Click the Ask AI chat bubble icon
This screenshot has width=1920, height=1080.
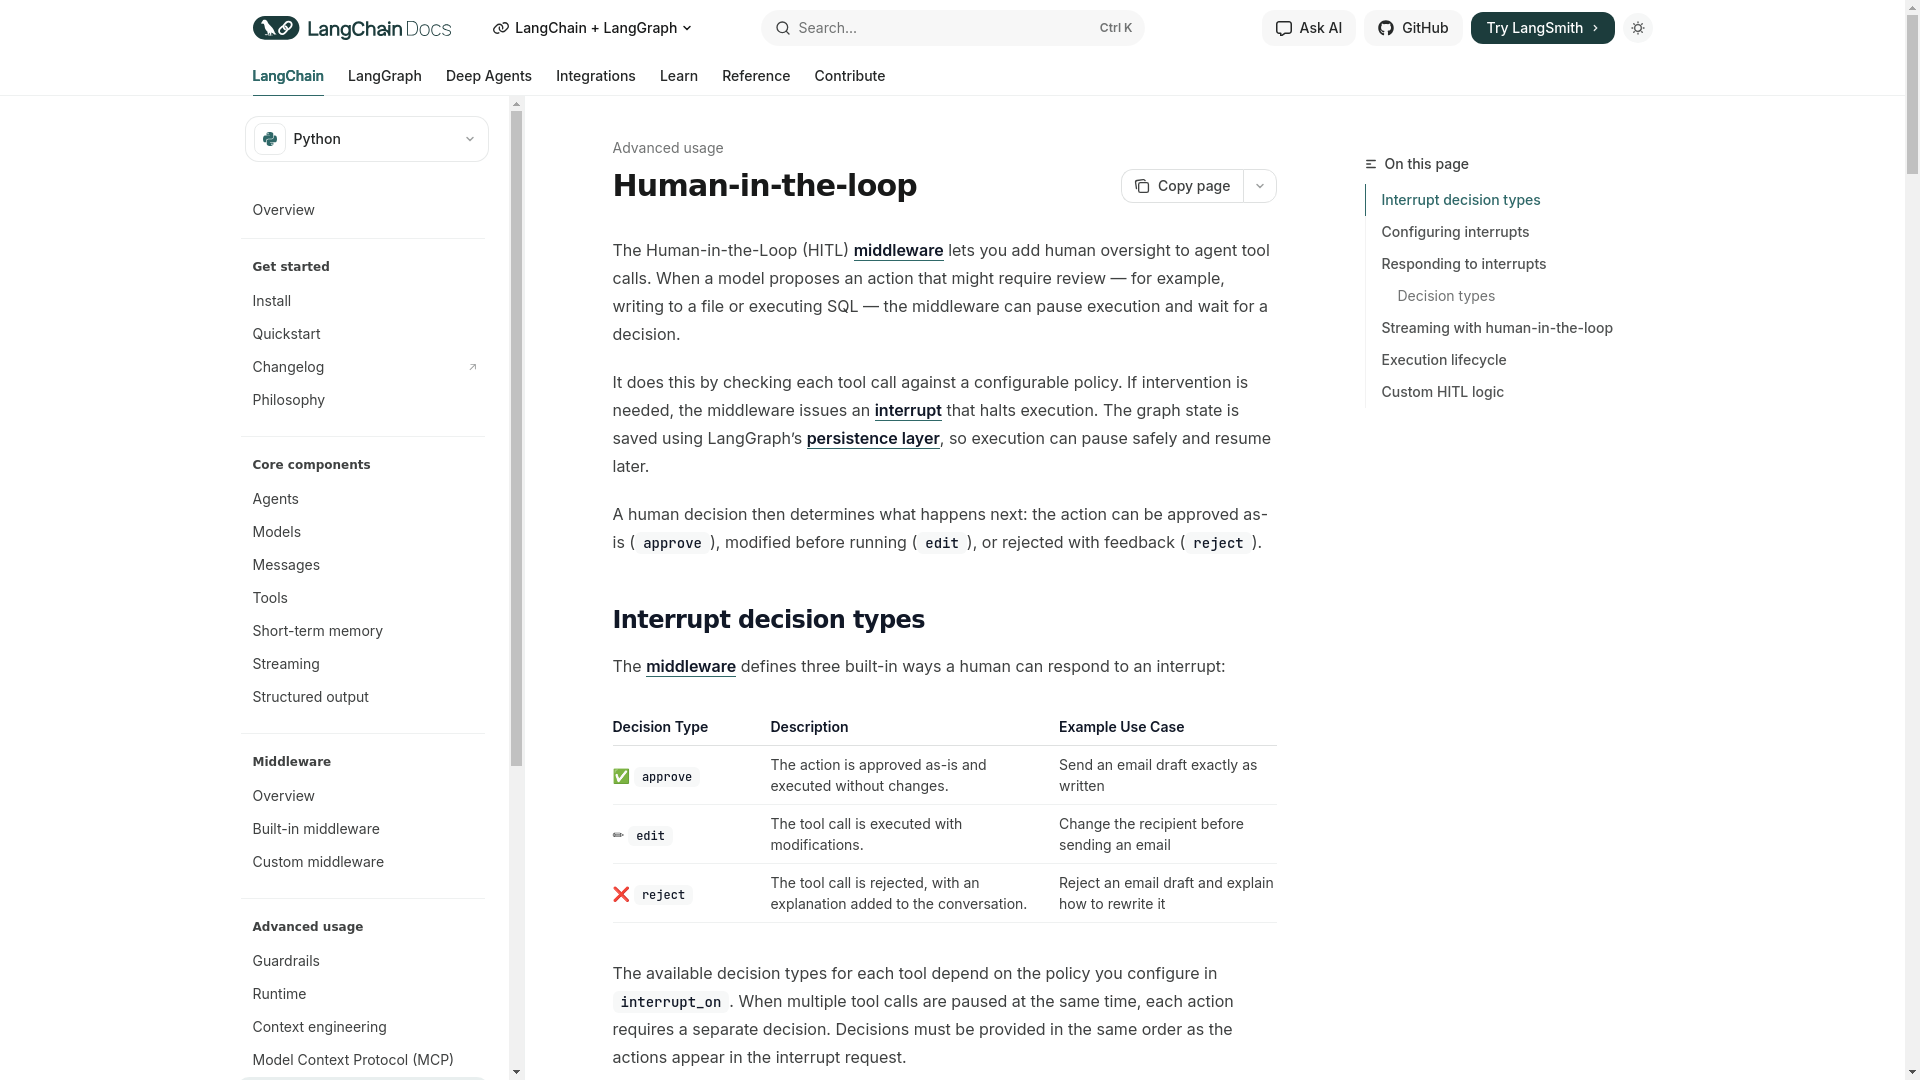coord(1284,28)
